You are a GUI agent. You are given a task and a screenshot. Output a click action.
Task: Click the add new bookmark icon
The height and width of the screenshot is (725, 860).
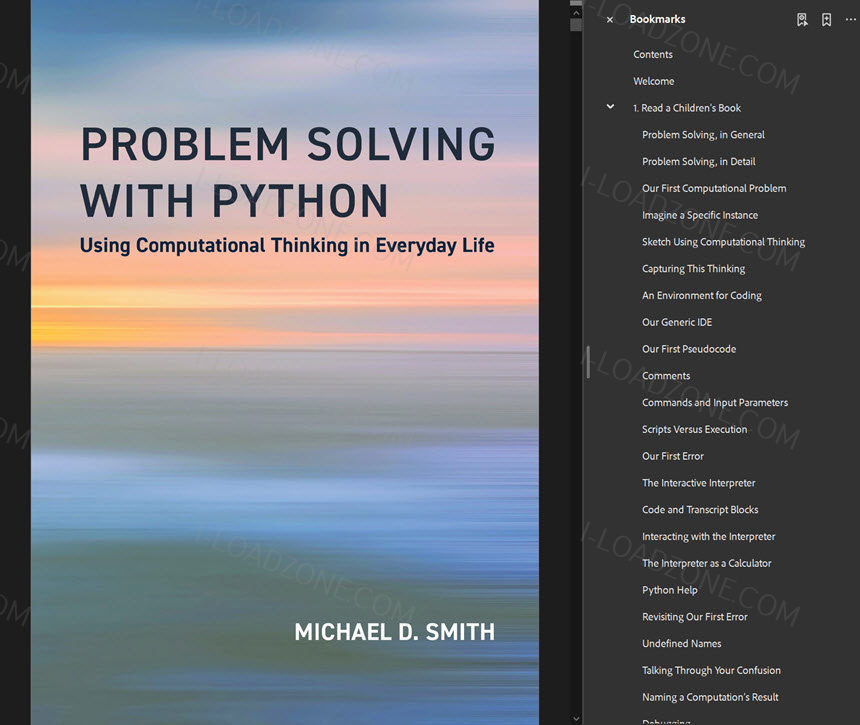click(826, 20)
